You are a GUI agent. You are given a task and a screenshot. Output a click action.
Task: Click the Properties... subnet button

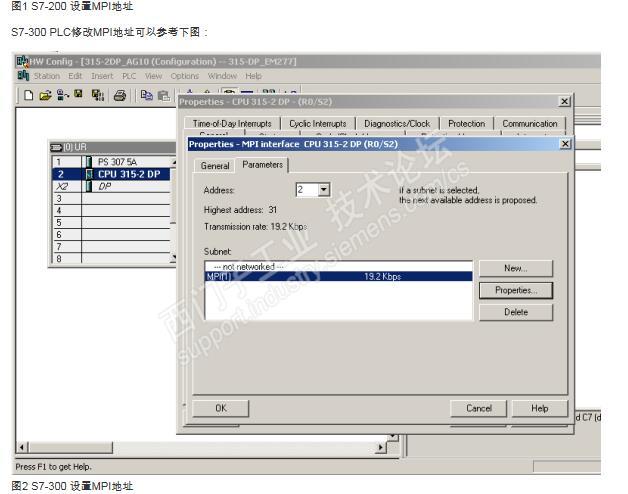(516, 290)
